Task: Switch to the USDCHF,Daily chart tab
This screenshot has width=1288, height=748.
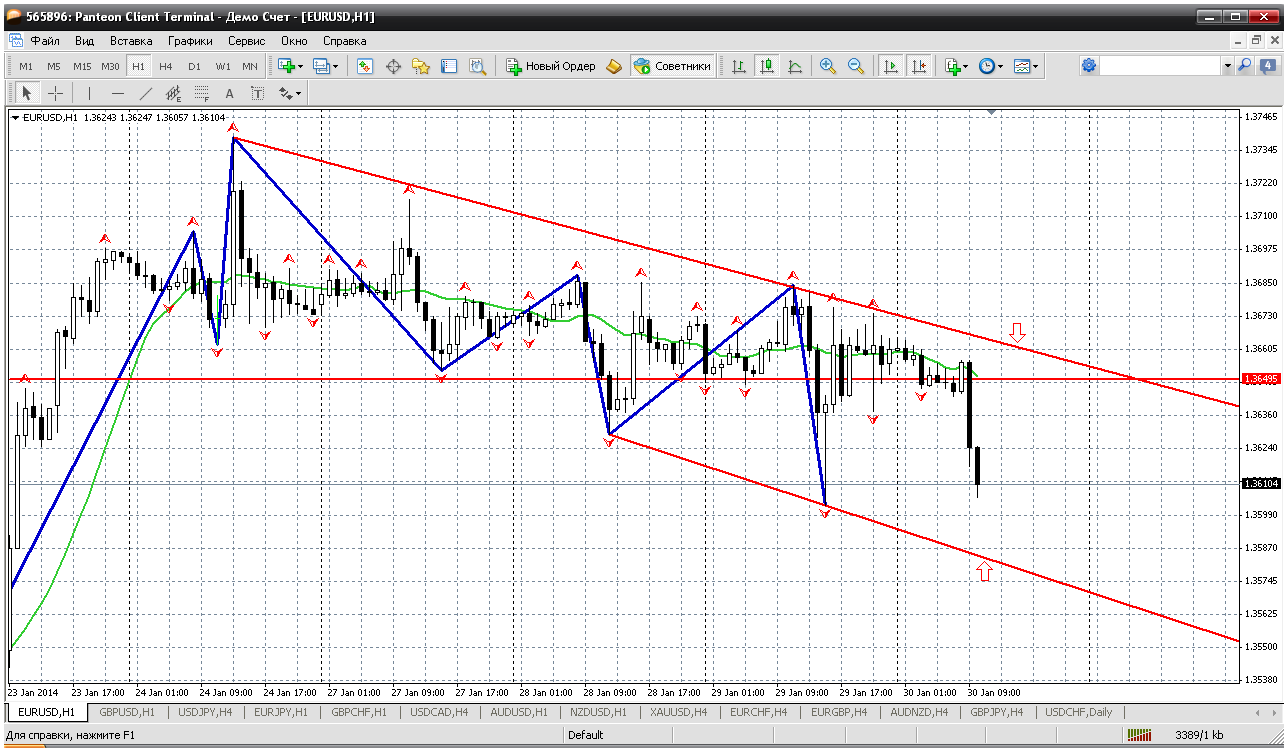Action: click(x=1079, y=712)
